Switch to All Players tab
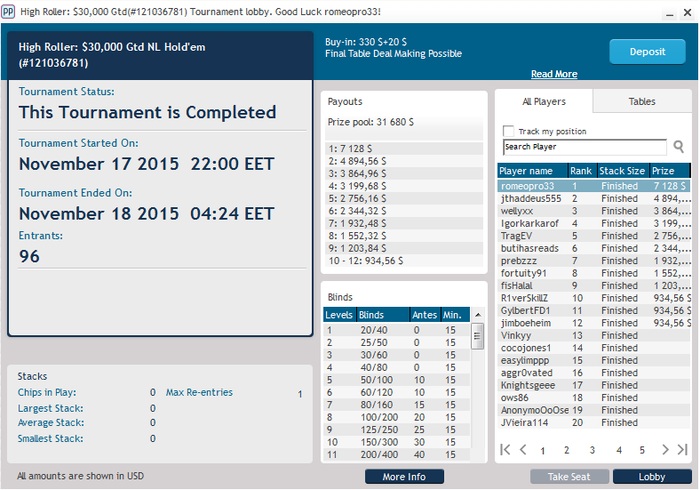 [544, 101]
